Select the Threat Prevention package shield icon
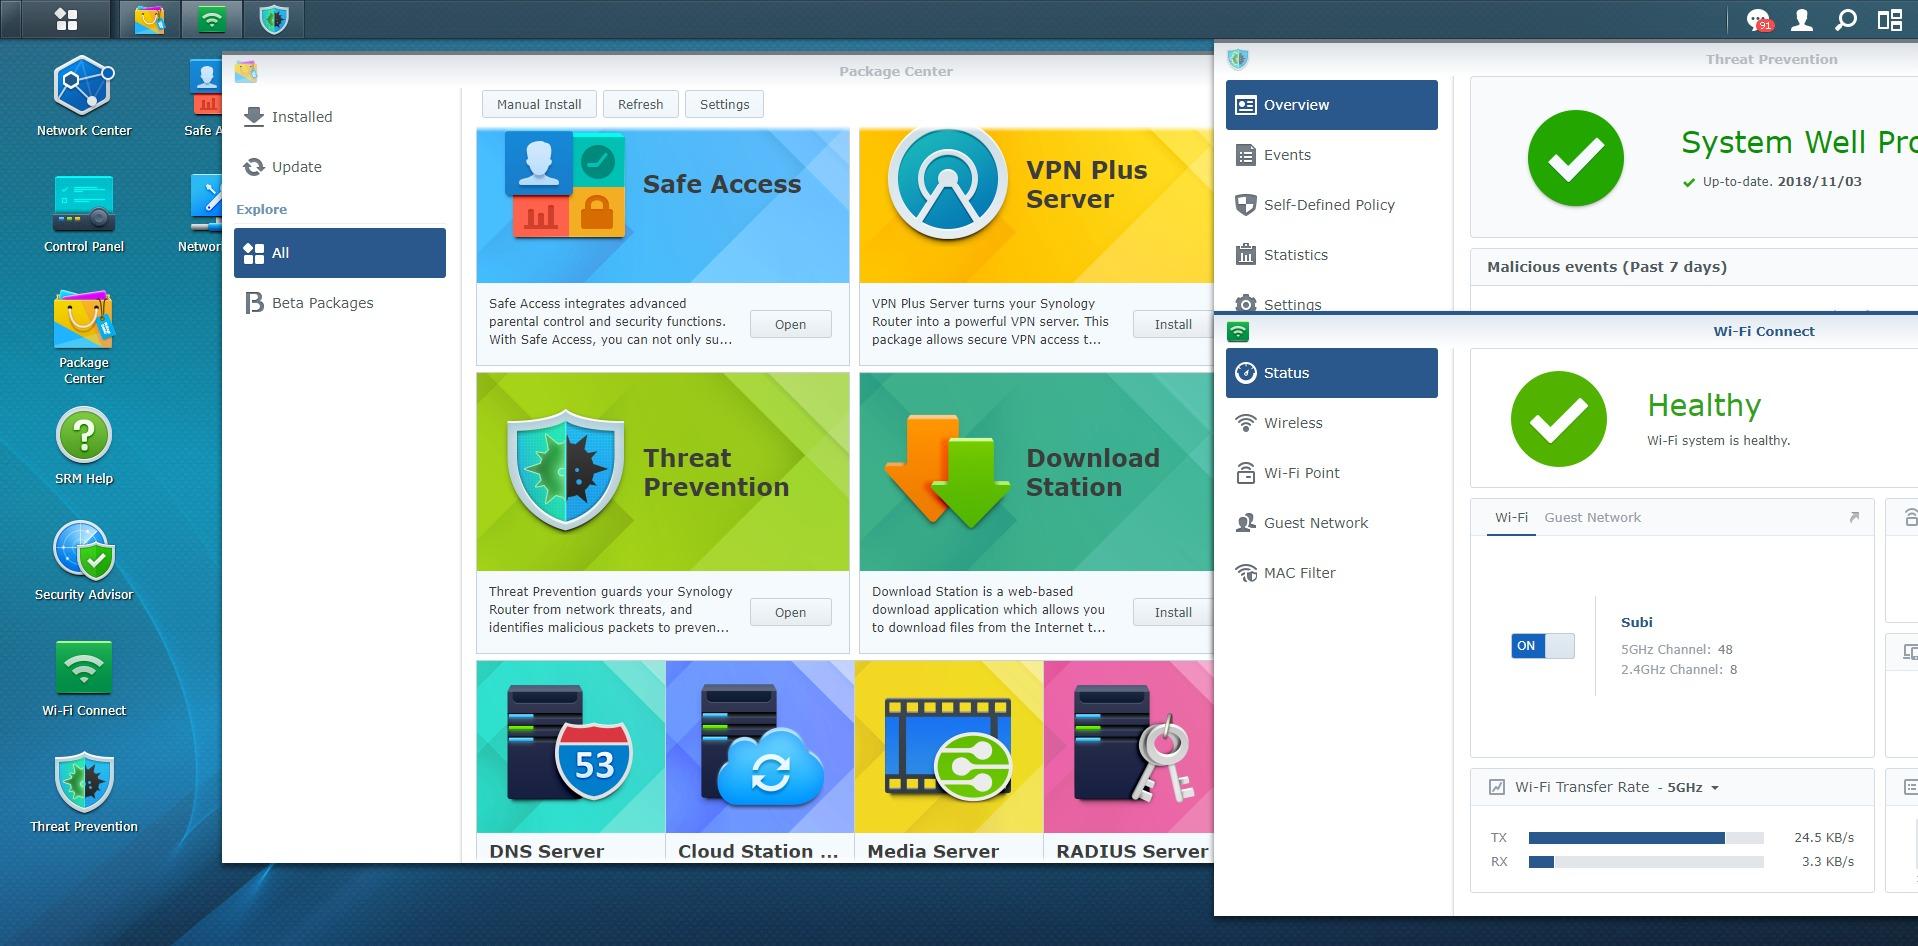The width and height of the screenshot is (1918, 946). click(x=565, y=470)
